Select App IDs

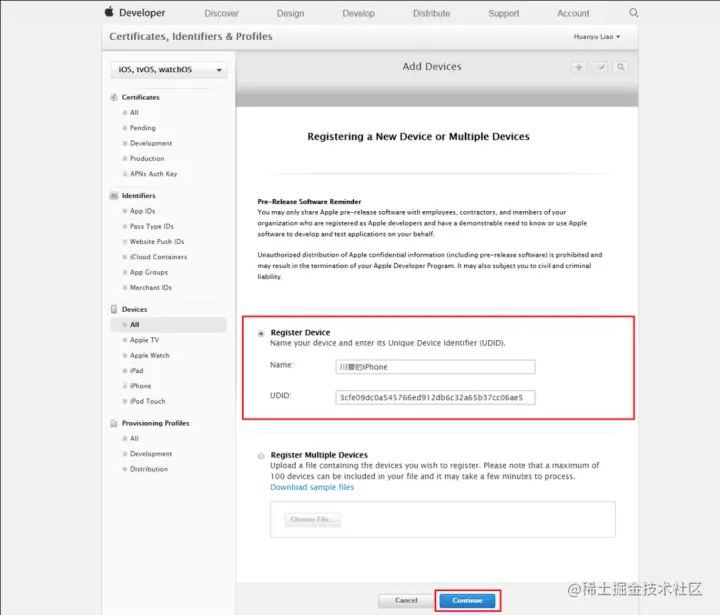142,211
